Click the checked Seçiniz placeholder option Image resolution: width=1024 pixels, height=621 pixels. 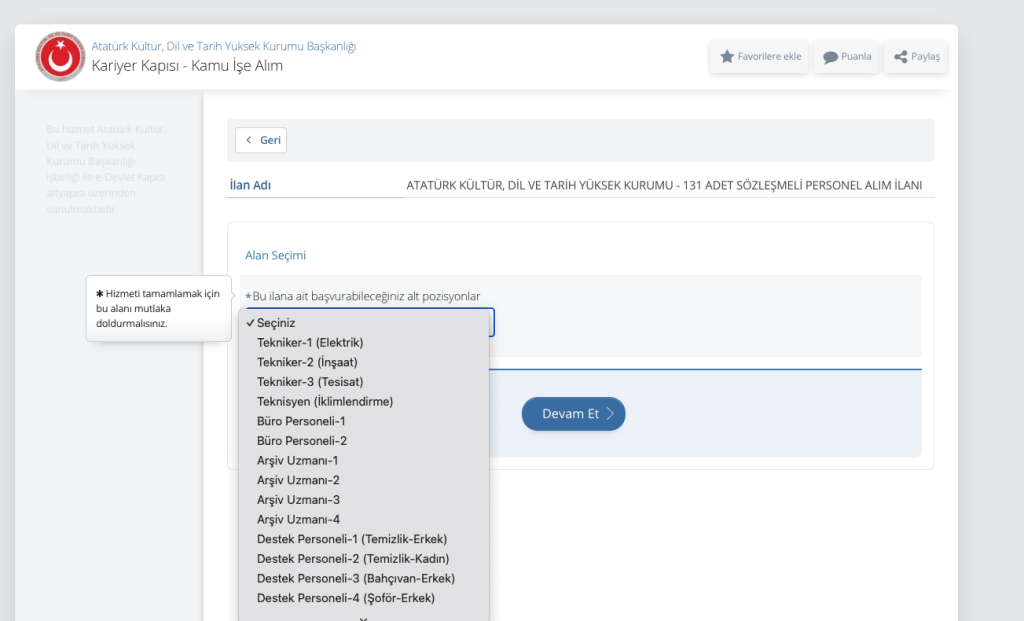[x=276, y=323]
